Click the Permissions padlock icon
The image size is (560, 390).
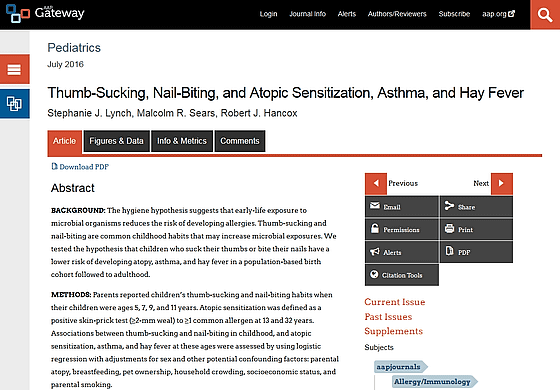point(375,229)
